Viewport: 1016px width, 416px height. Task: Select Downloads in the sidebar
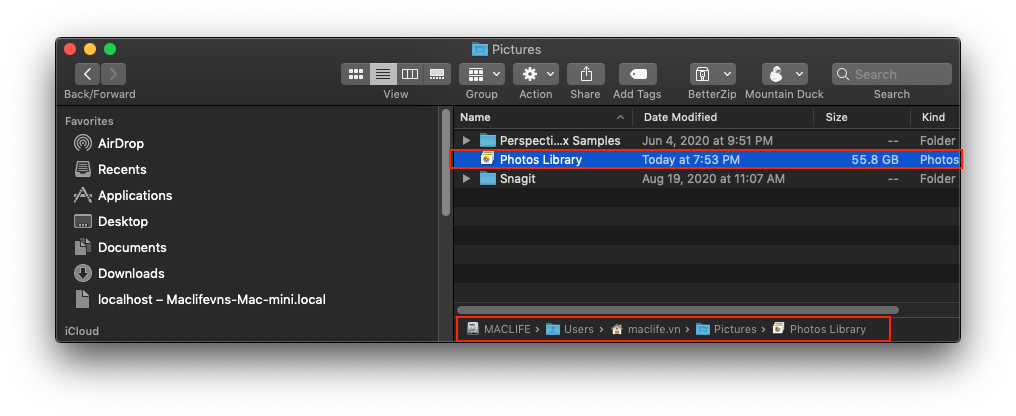tap(130, 273)
